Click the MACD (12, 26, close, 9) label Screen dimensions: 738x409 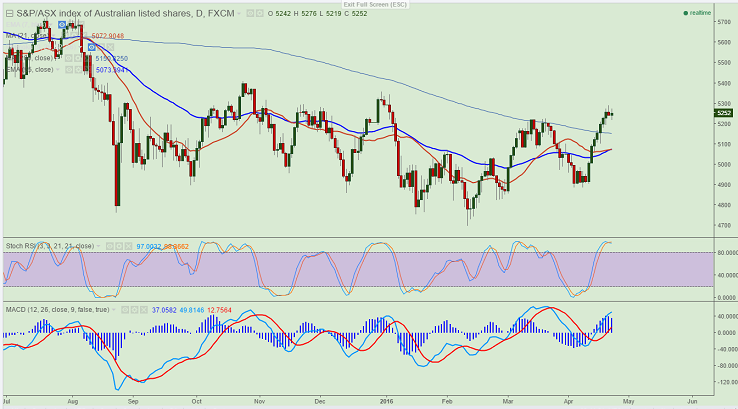click(57, 310)
